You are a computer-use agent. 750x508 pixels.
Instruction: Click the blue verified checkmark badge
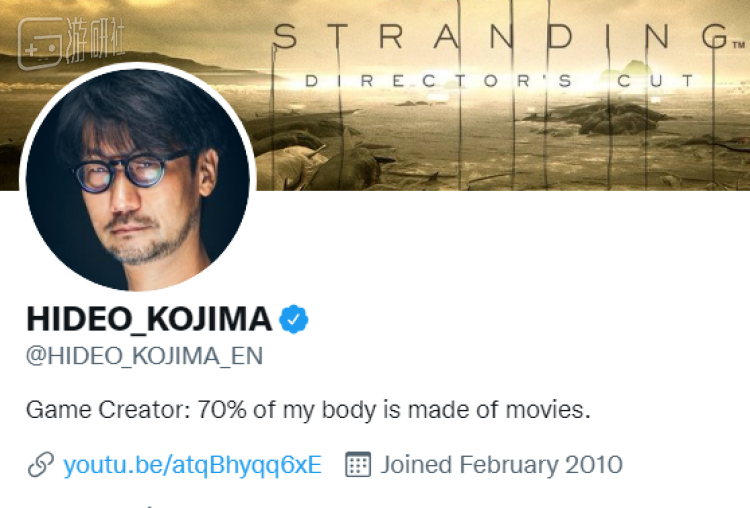[293, 319]
